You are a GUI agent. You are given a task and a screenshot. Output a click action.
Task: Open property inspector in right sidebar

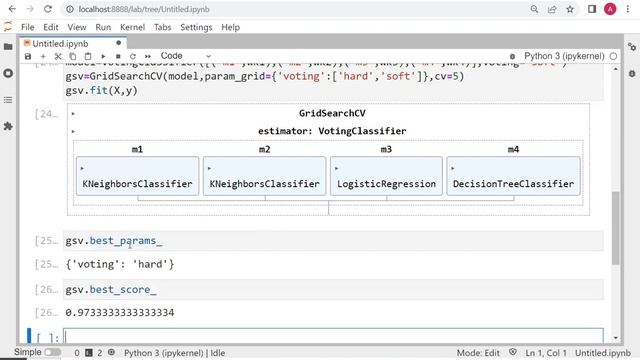click(632, 47)
